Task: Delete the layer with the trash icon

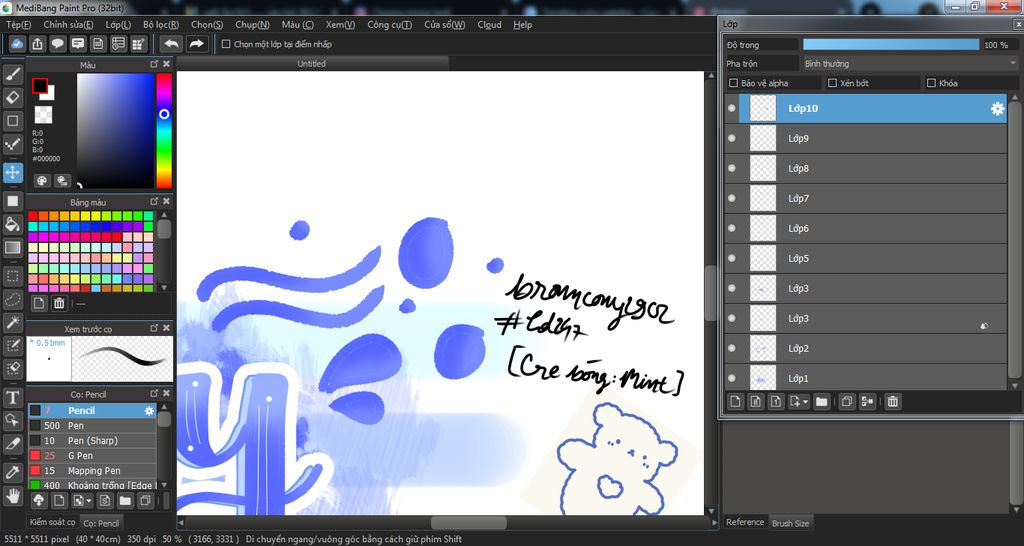Action: 893,402
